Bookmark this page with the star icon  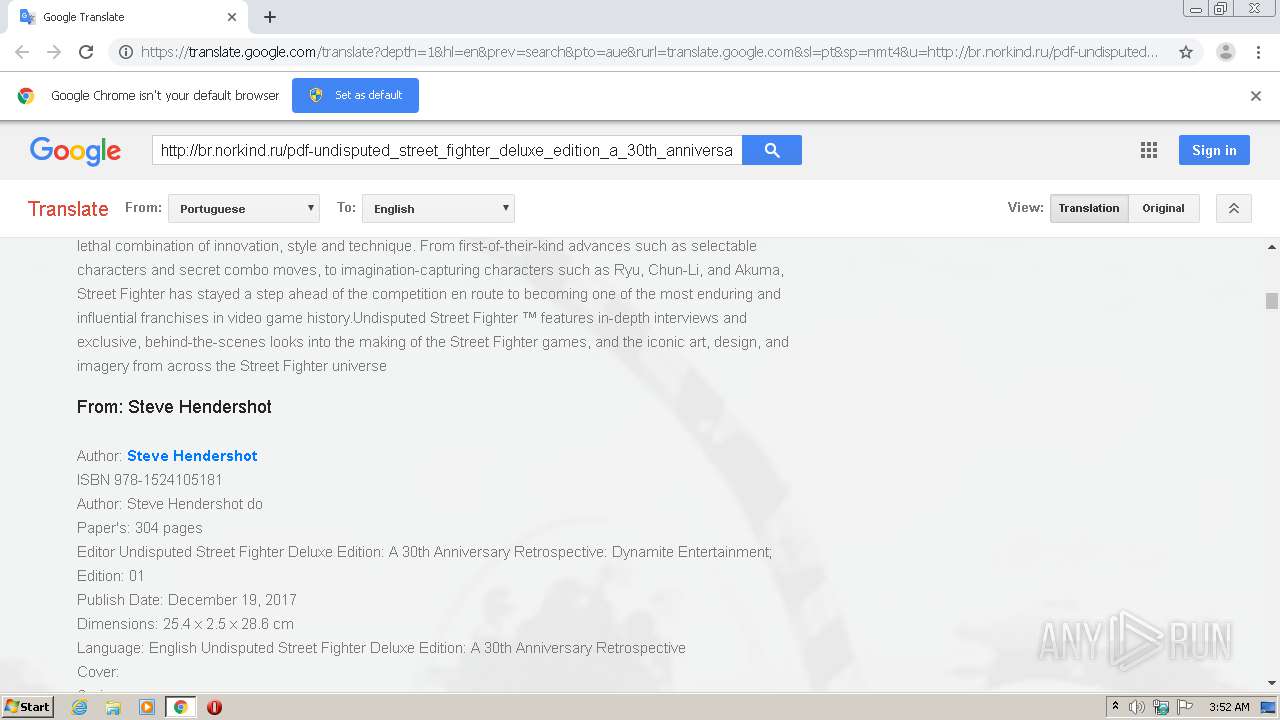[x=1186, y=52]
